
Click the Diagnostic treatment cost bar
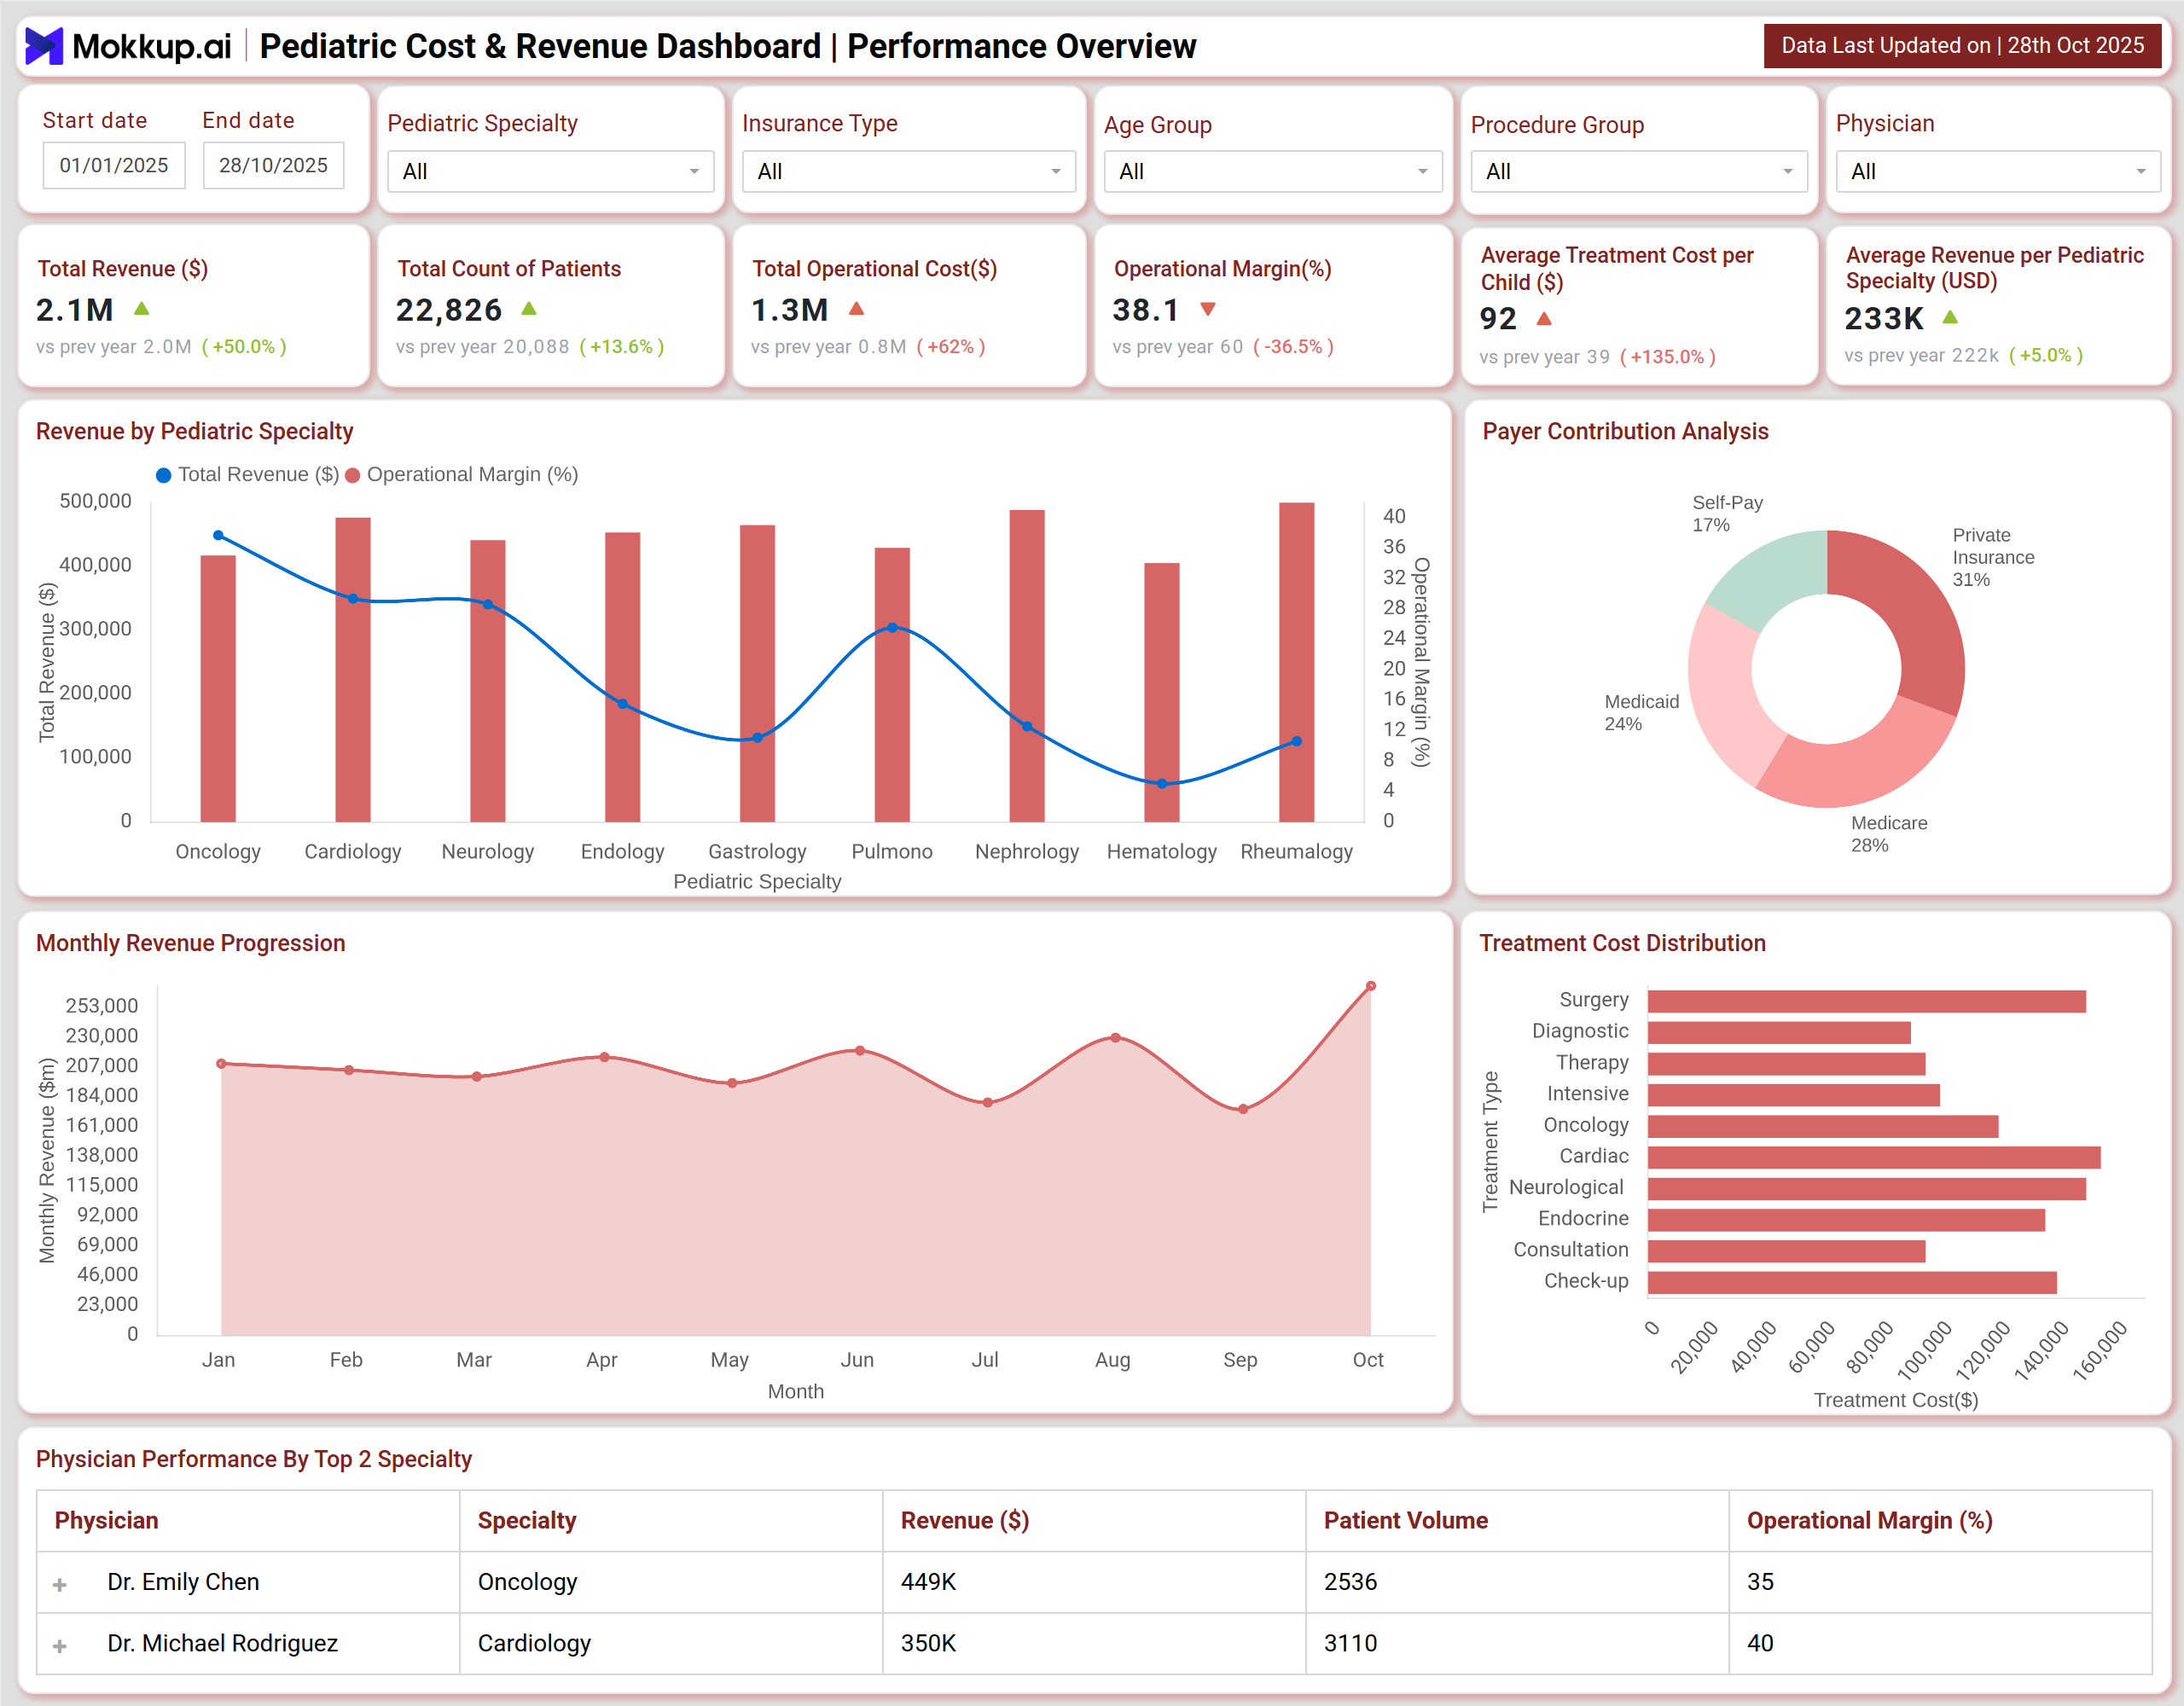(x=1779, y=1032)
